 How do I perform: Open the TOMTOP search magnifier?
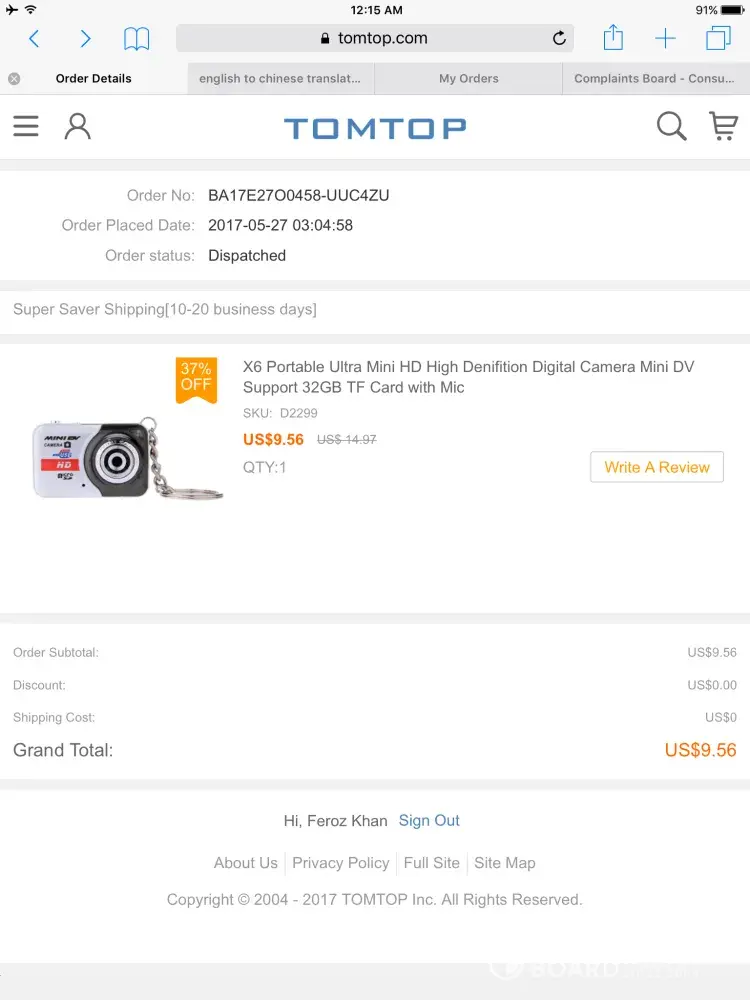coord(671,126)
